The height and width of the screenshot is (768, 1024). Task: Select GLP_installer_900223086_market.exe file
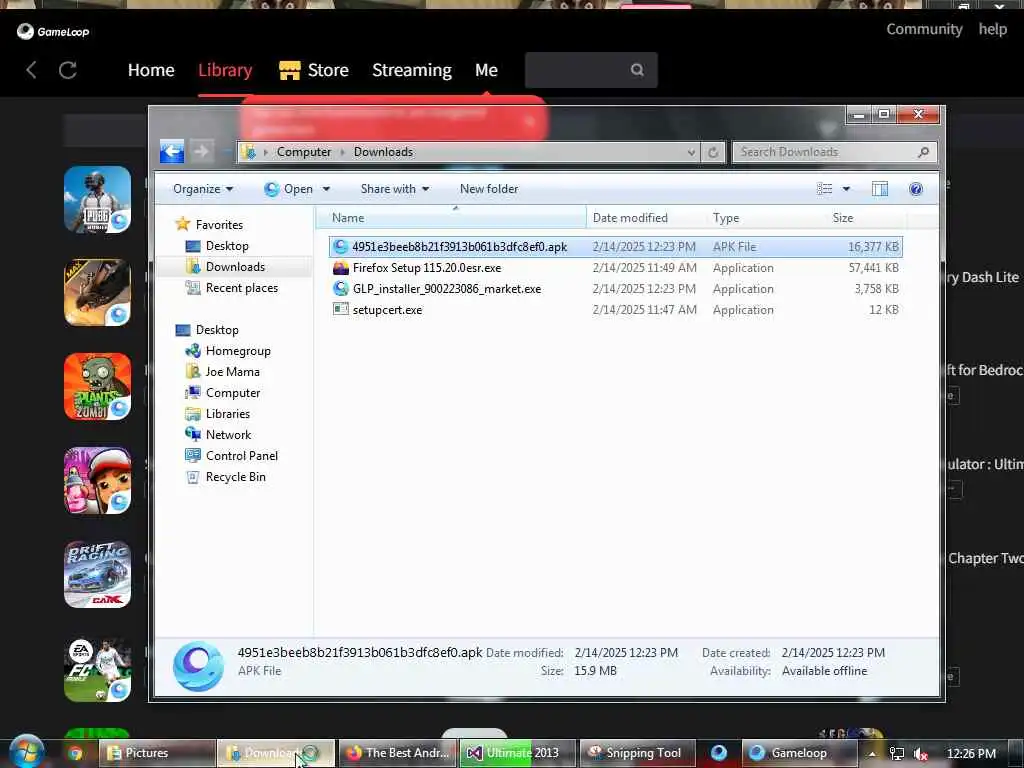pos(616,289)
